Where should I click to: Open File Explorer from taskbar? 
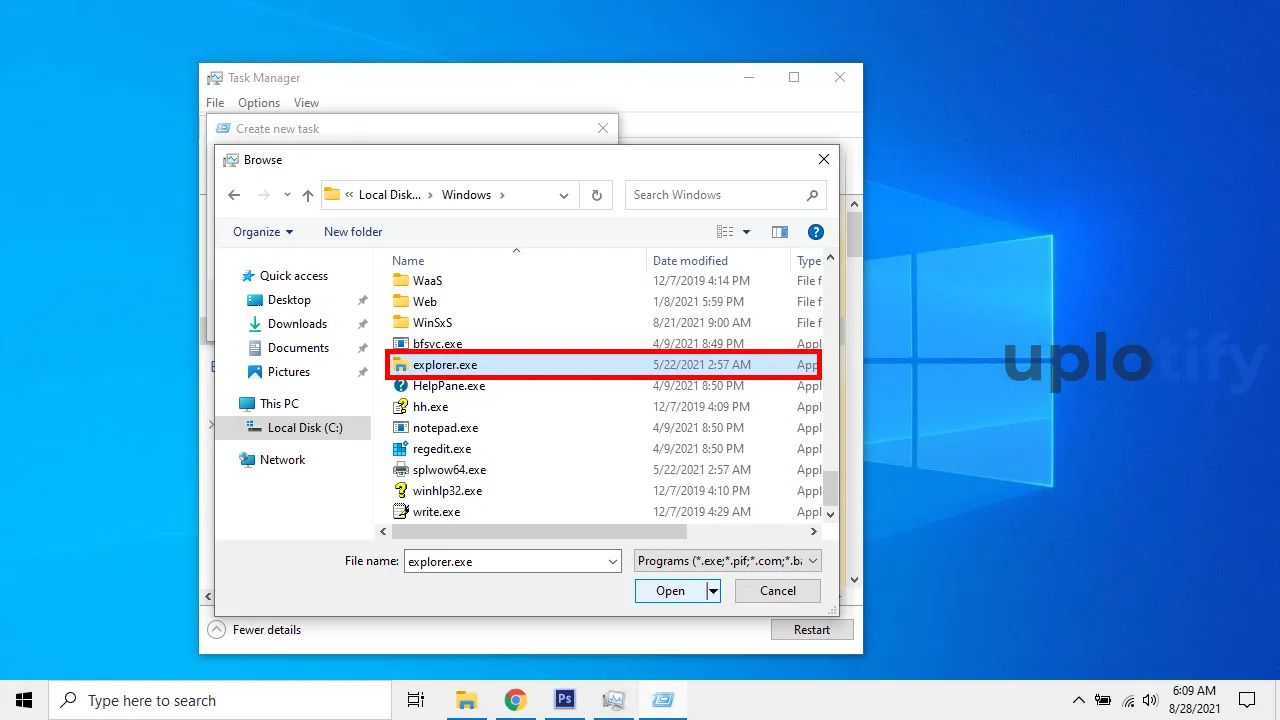coord(466,700)
